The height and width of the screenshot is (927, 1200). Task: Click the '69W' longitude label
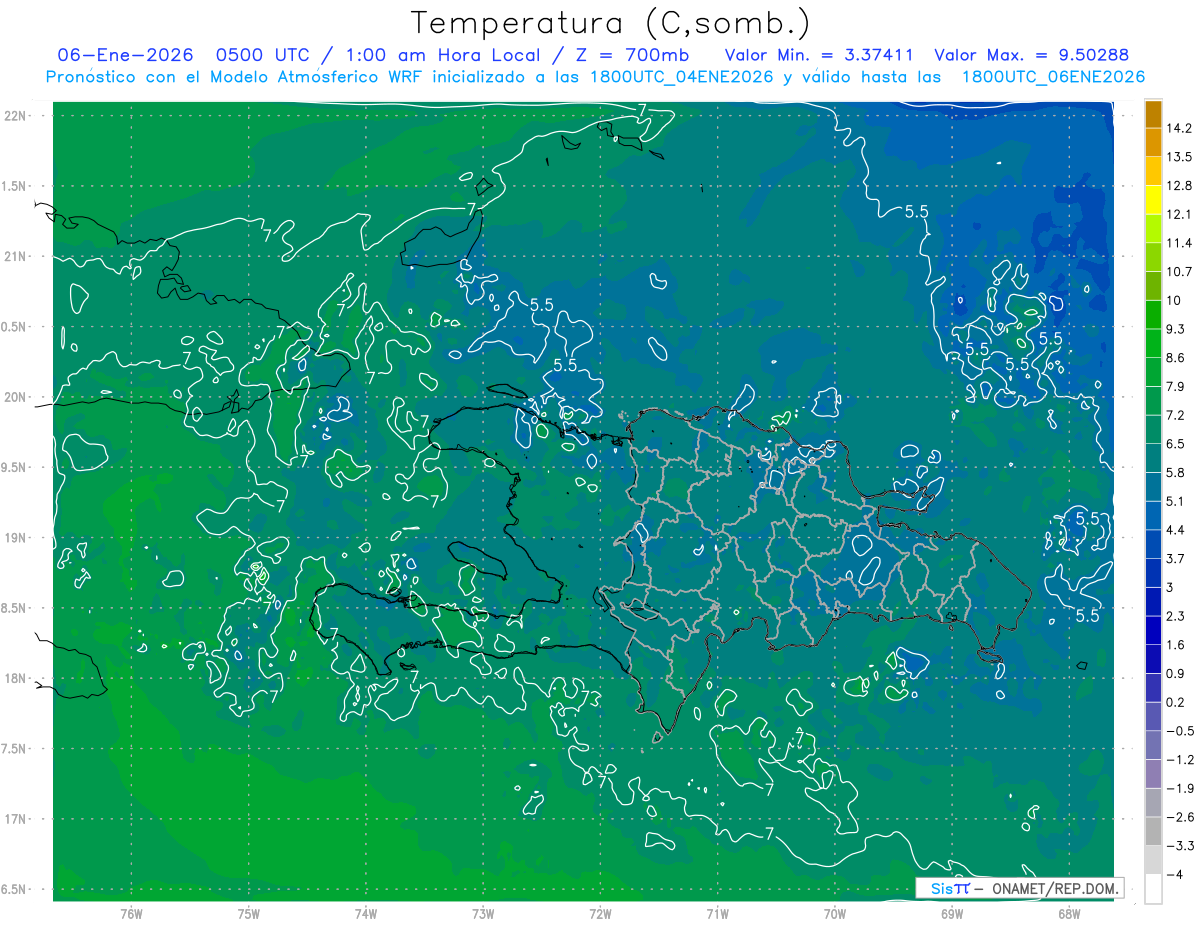tap(952, 914)
